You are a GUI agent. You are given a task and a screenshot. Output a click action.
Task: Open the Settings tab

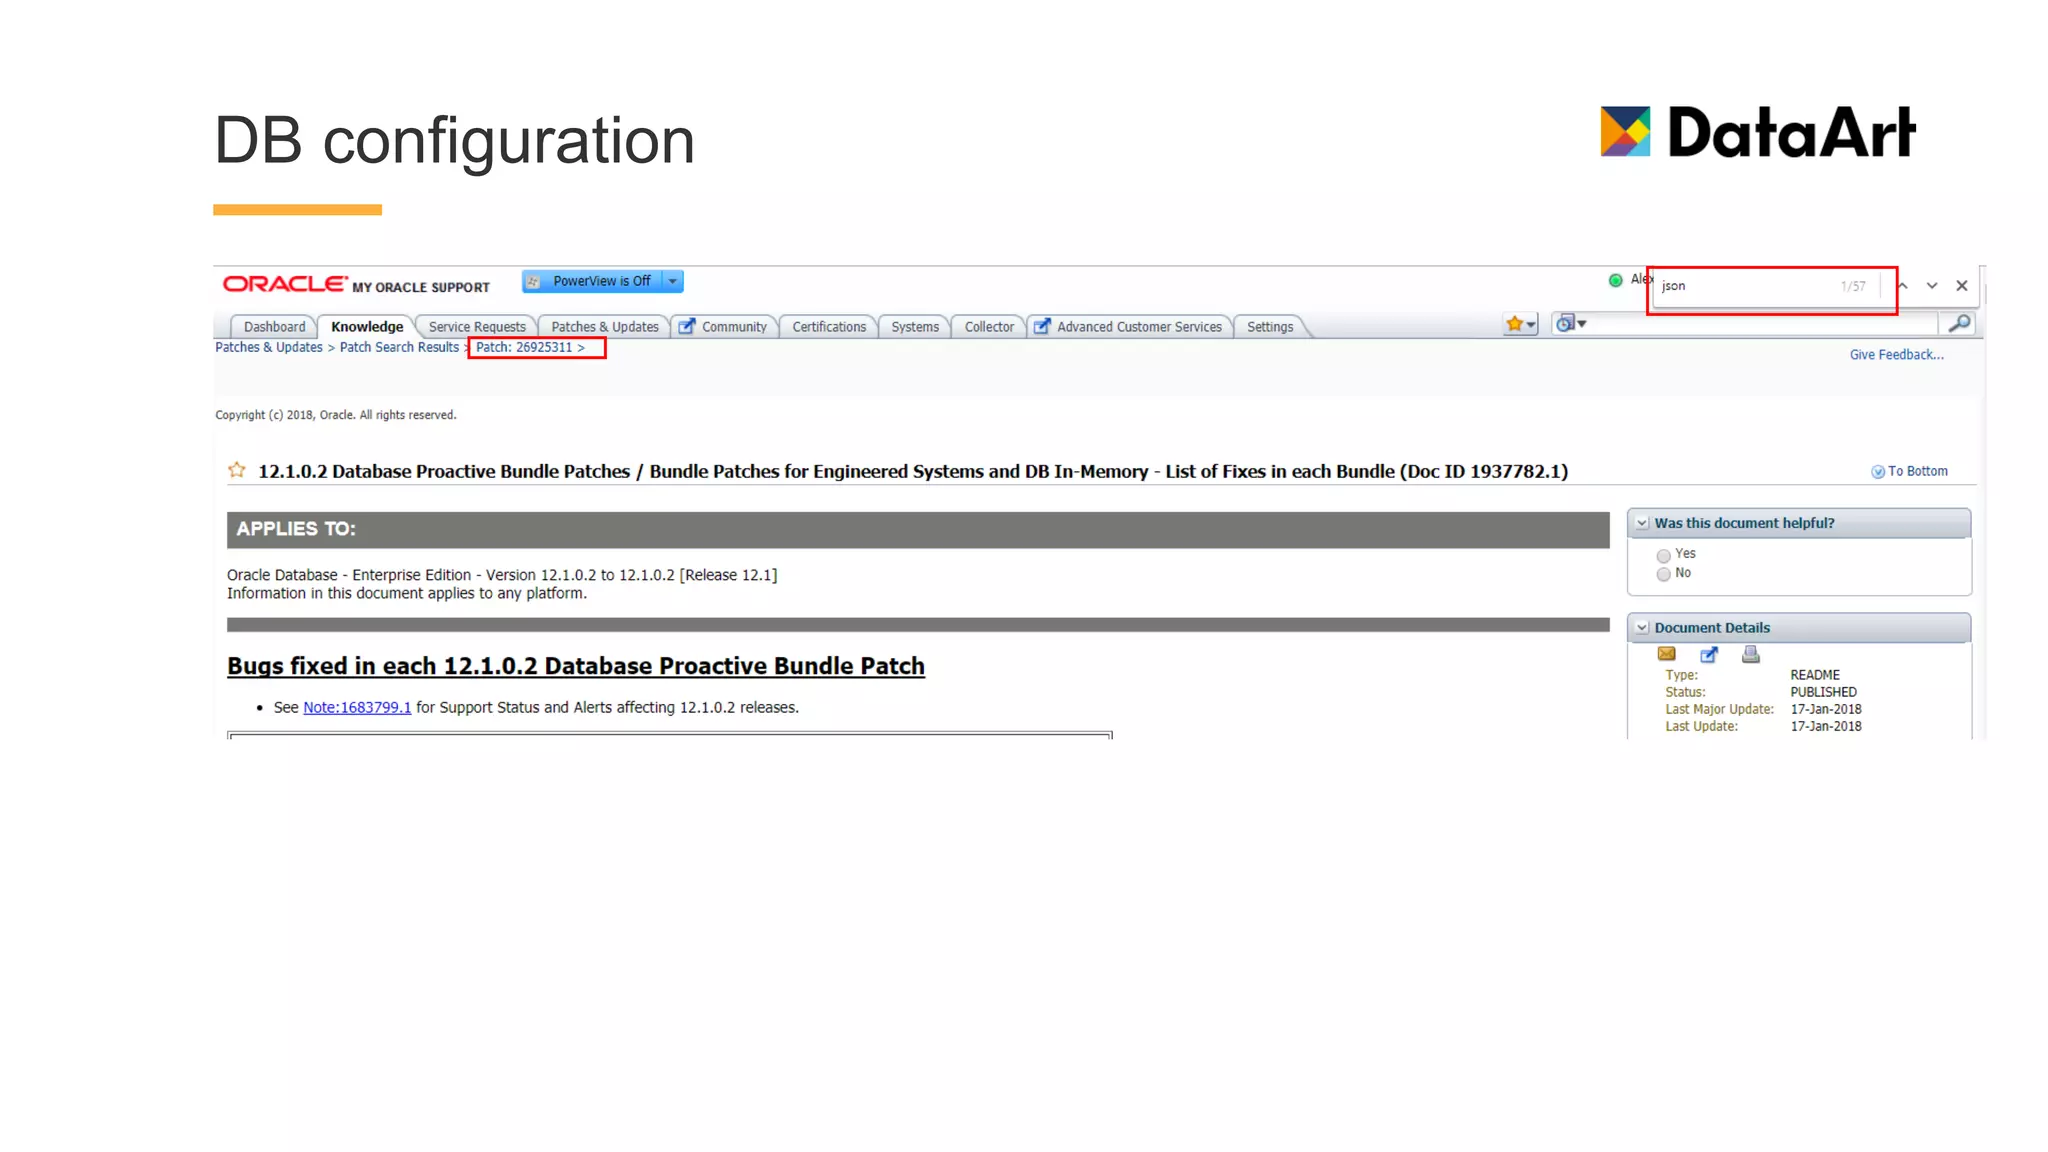click(1270, 327)
